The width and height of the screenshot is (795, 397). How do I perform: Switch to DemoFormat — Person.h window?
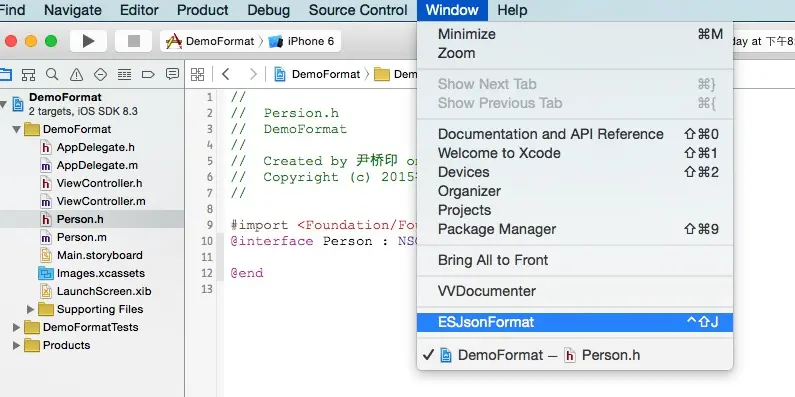575,355
